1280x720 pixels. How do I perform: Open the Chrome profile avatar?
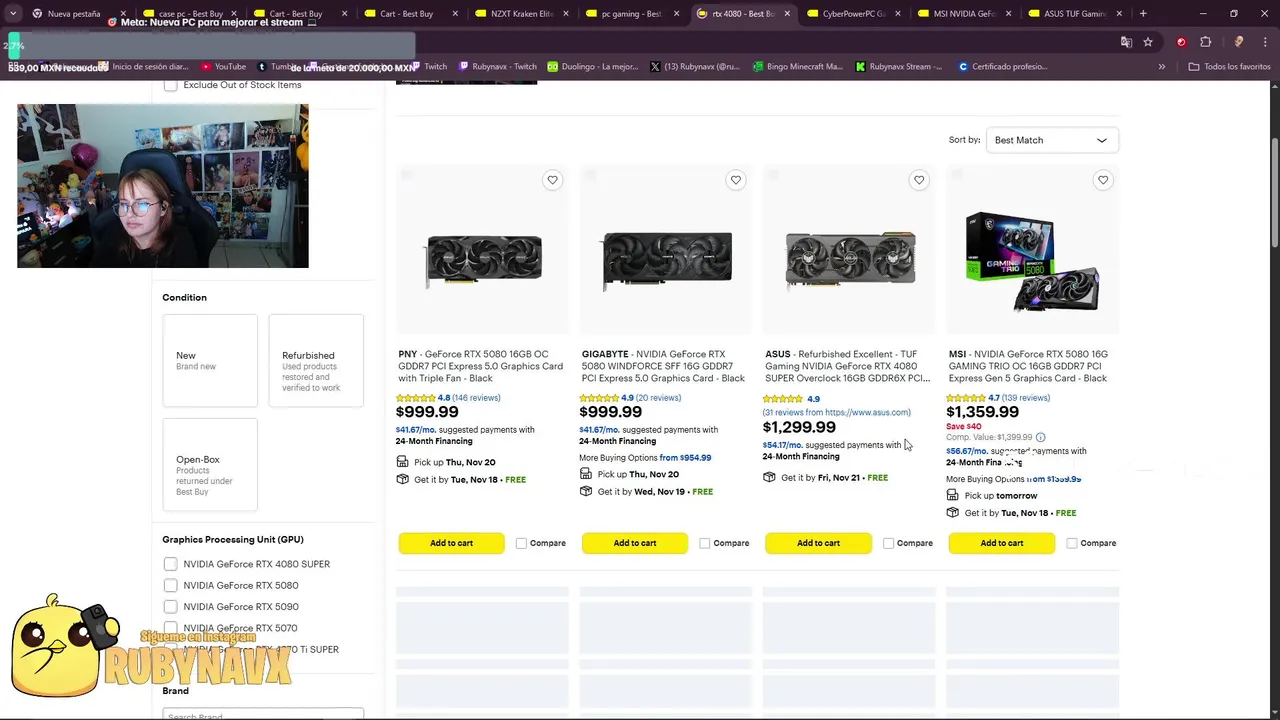1238,42
